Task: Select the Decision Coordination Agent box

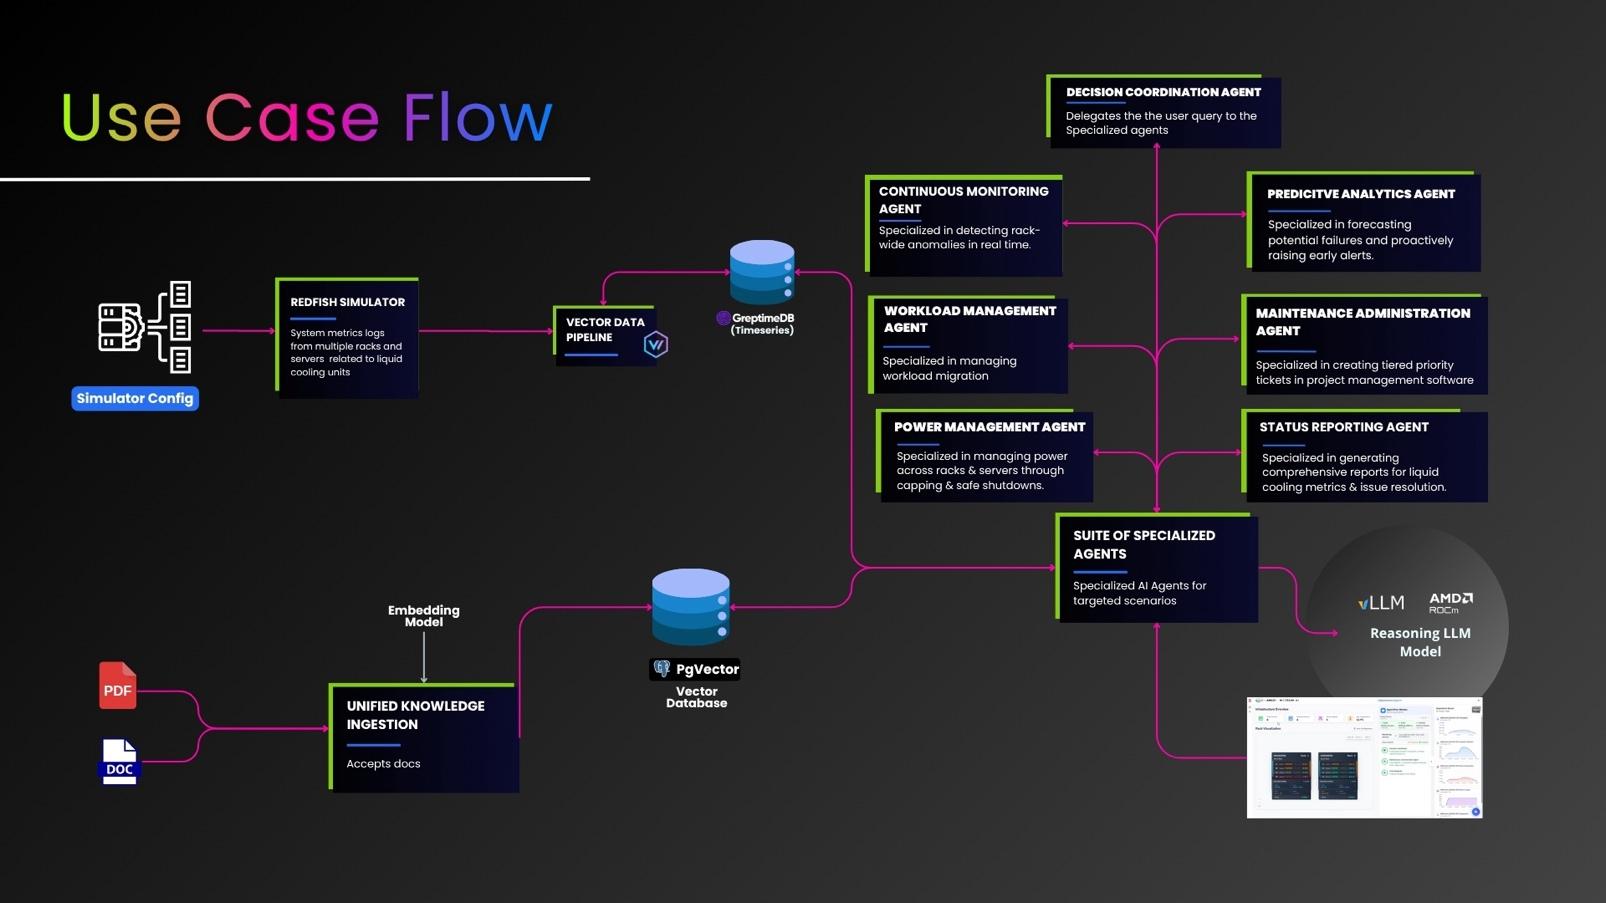Action: [x=1164, y=111]
